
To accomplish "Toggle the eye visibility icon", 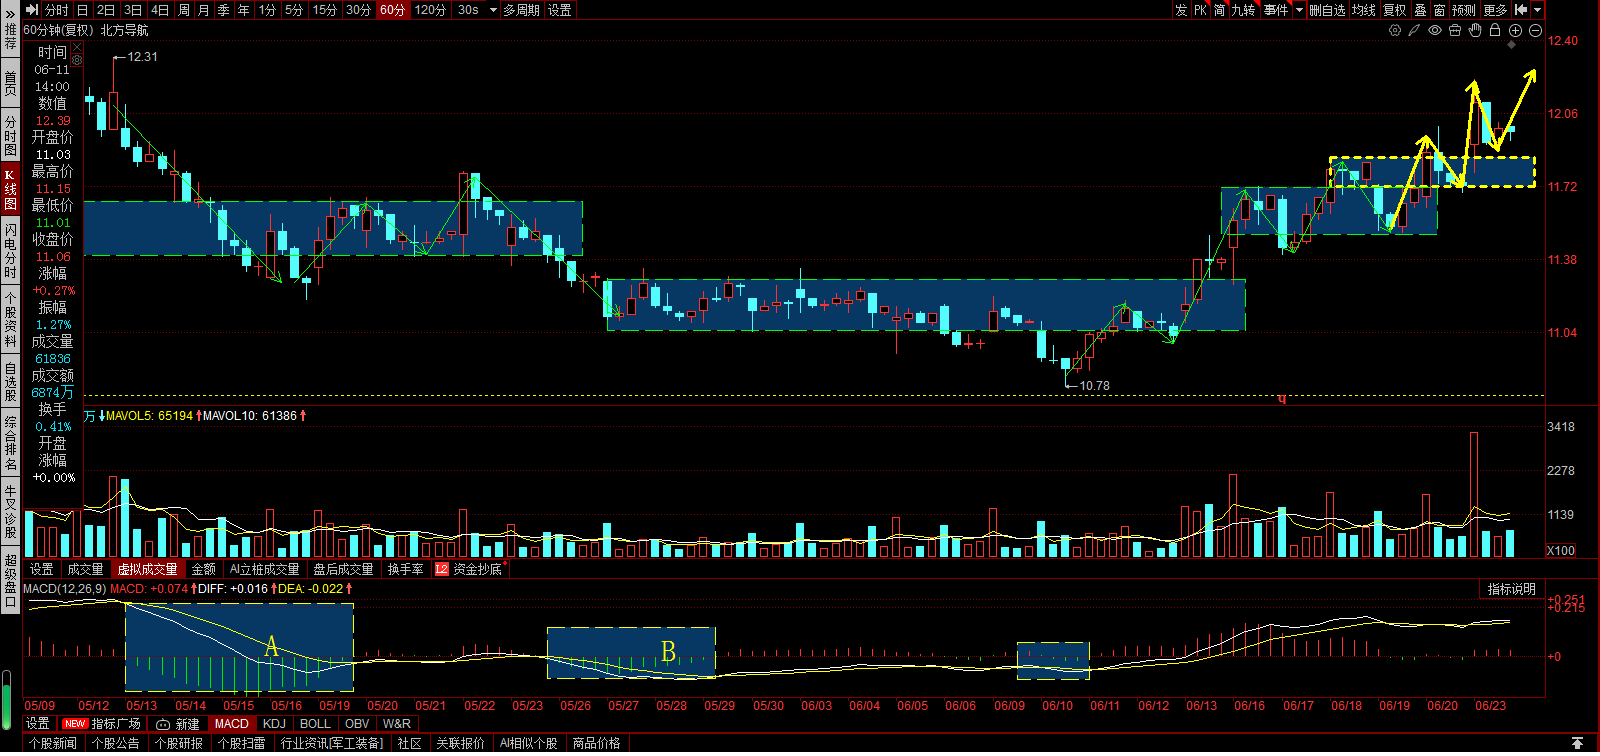I will coord(1435,31).
